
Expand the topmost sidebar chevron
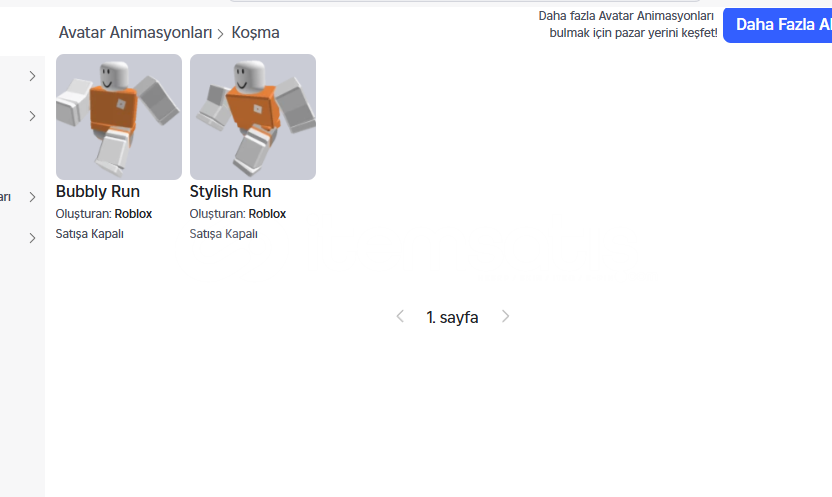click(32, 76)
